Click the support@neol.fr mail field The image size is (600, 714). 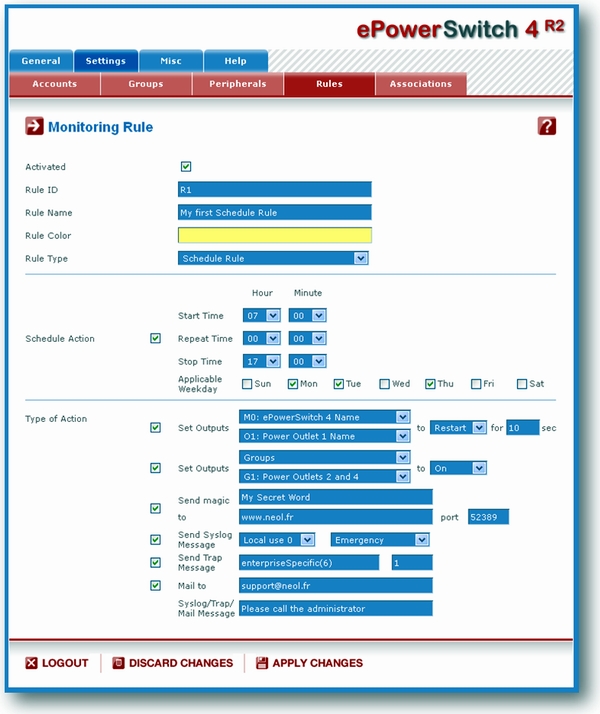pyautogui.click(x=336, y=585)
